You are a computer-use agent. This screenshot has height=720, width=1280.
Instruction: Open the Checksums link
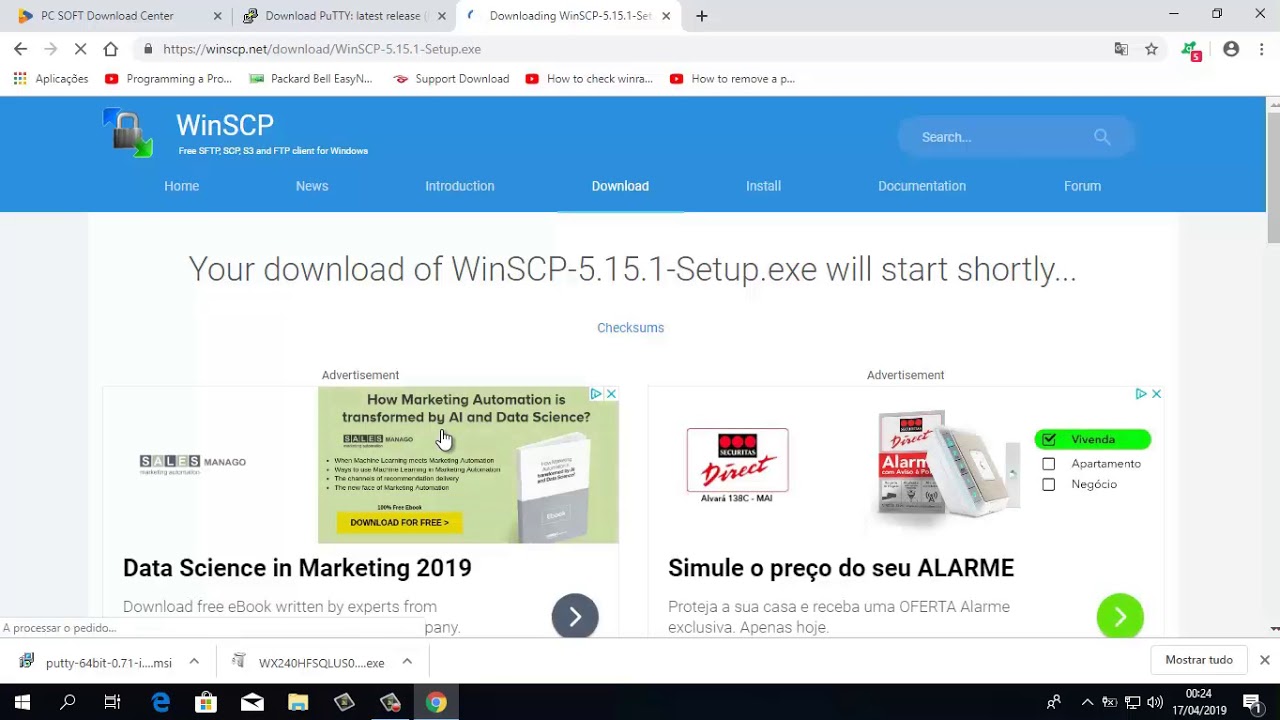click(630, 328)
